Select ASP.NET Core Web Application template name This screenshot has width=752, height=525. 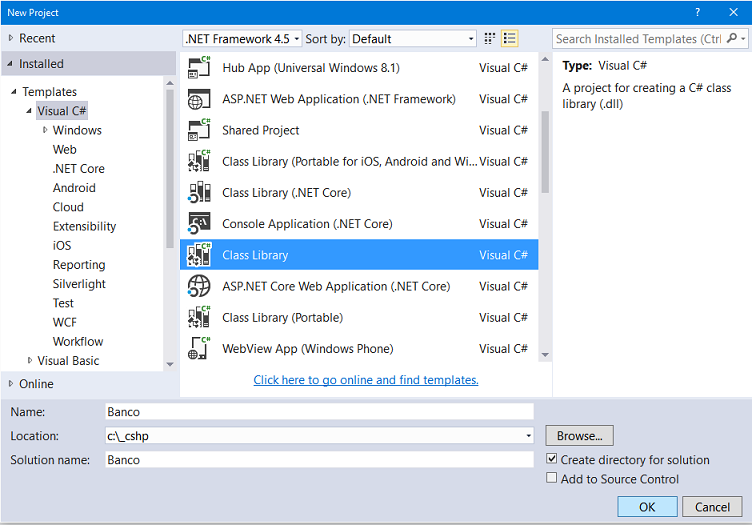[x=336, y=286]
